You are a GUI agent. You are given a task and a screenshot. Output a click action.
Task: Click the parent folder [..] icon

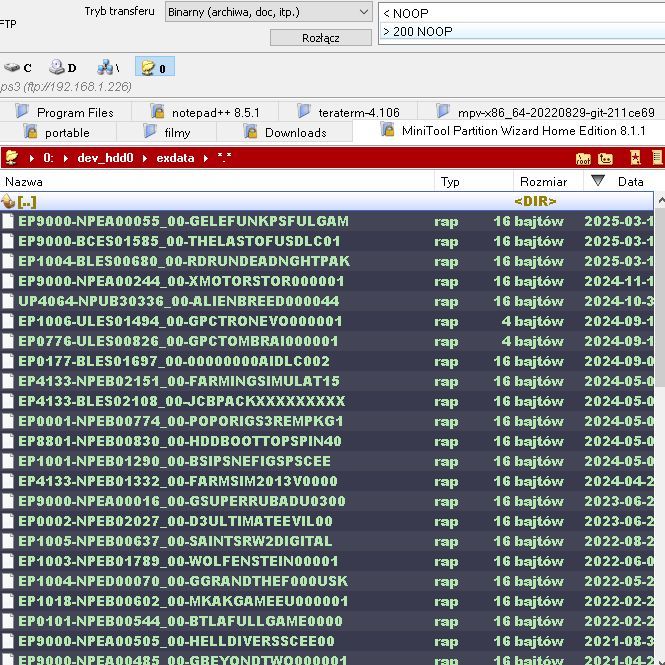click(x=8, y=201)
